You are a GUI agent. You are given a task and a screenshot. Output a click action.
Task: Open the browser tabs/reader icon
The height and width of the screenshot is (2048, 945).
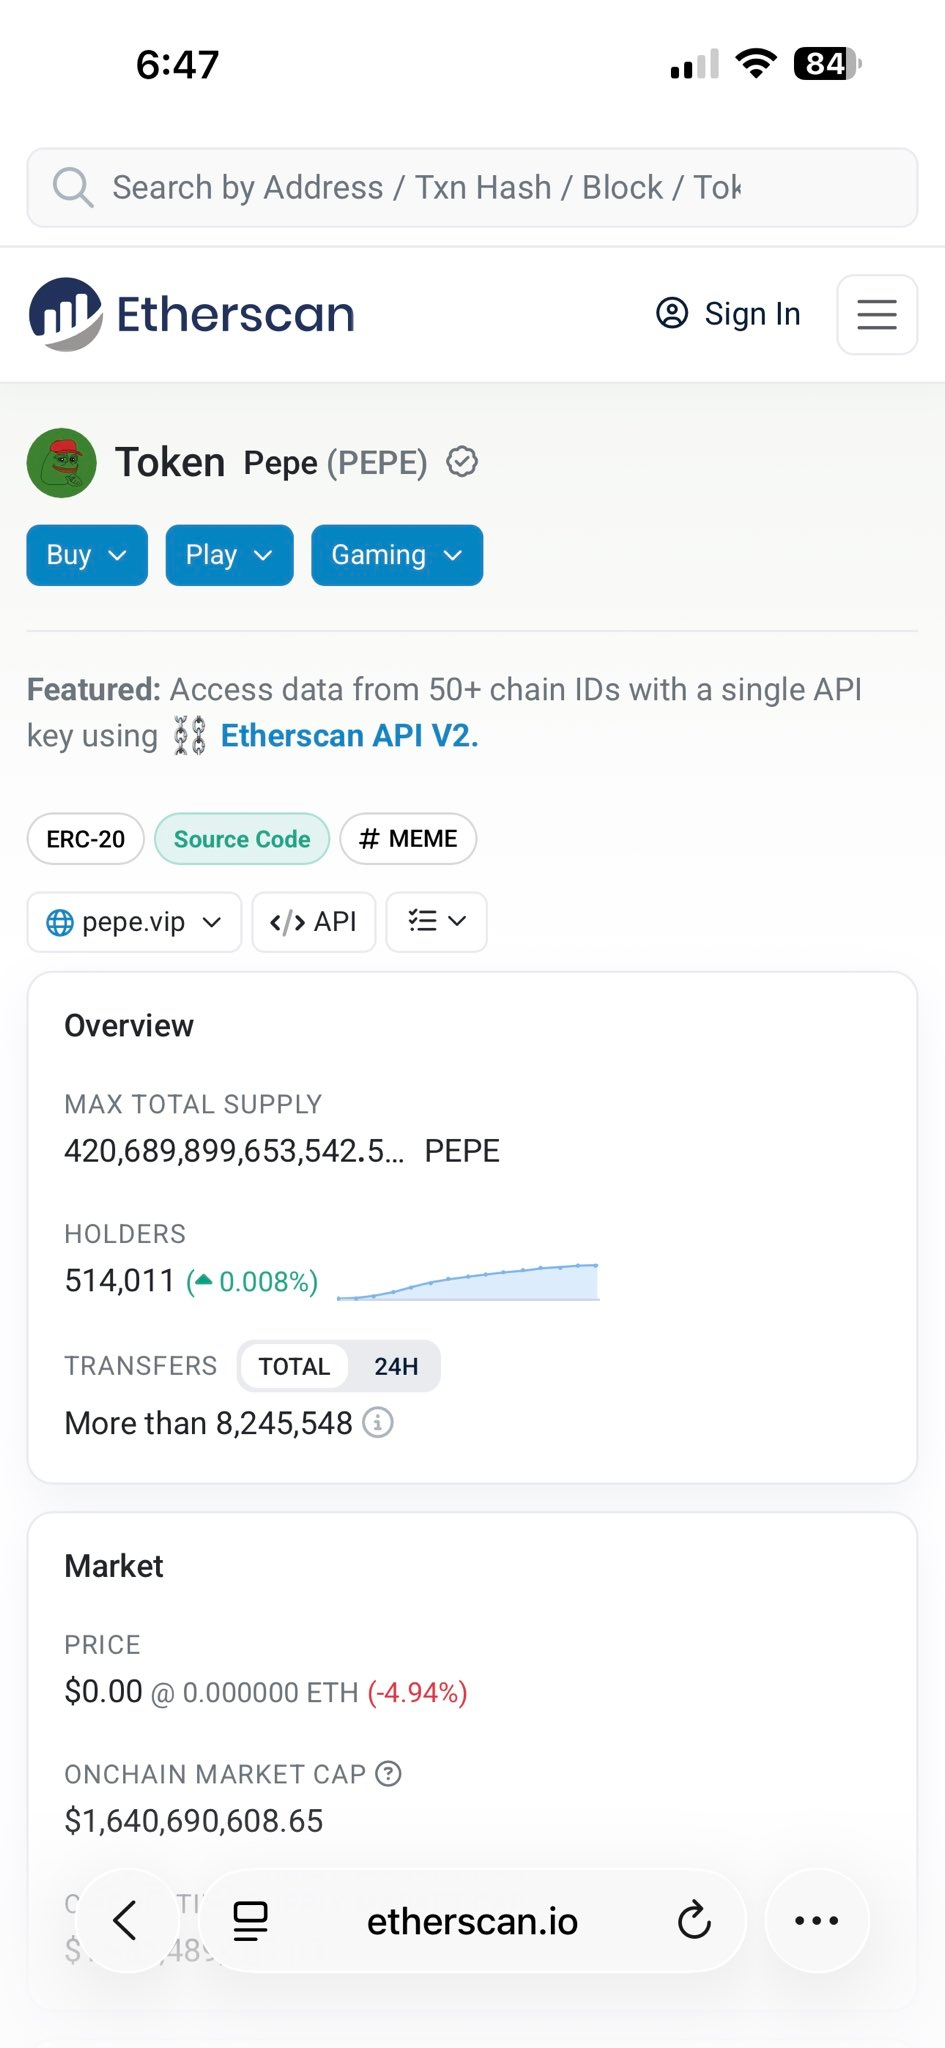pyautogui.click(x=250, y=1920)
